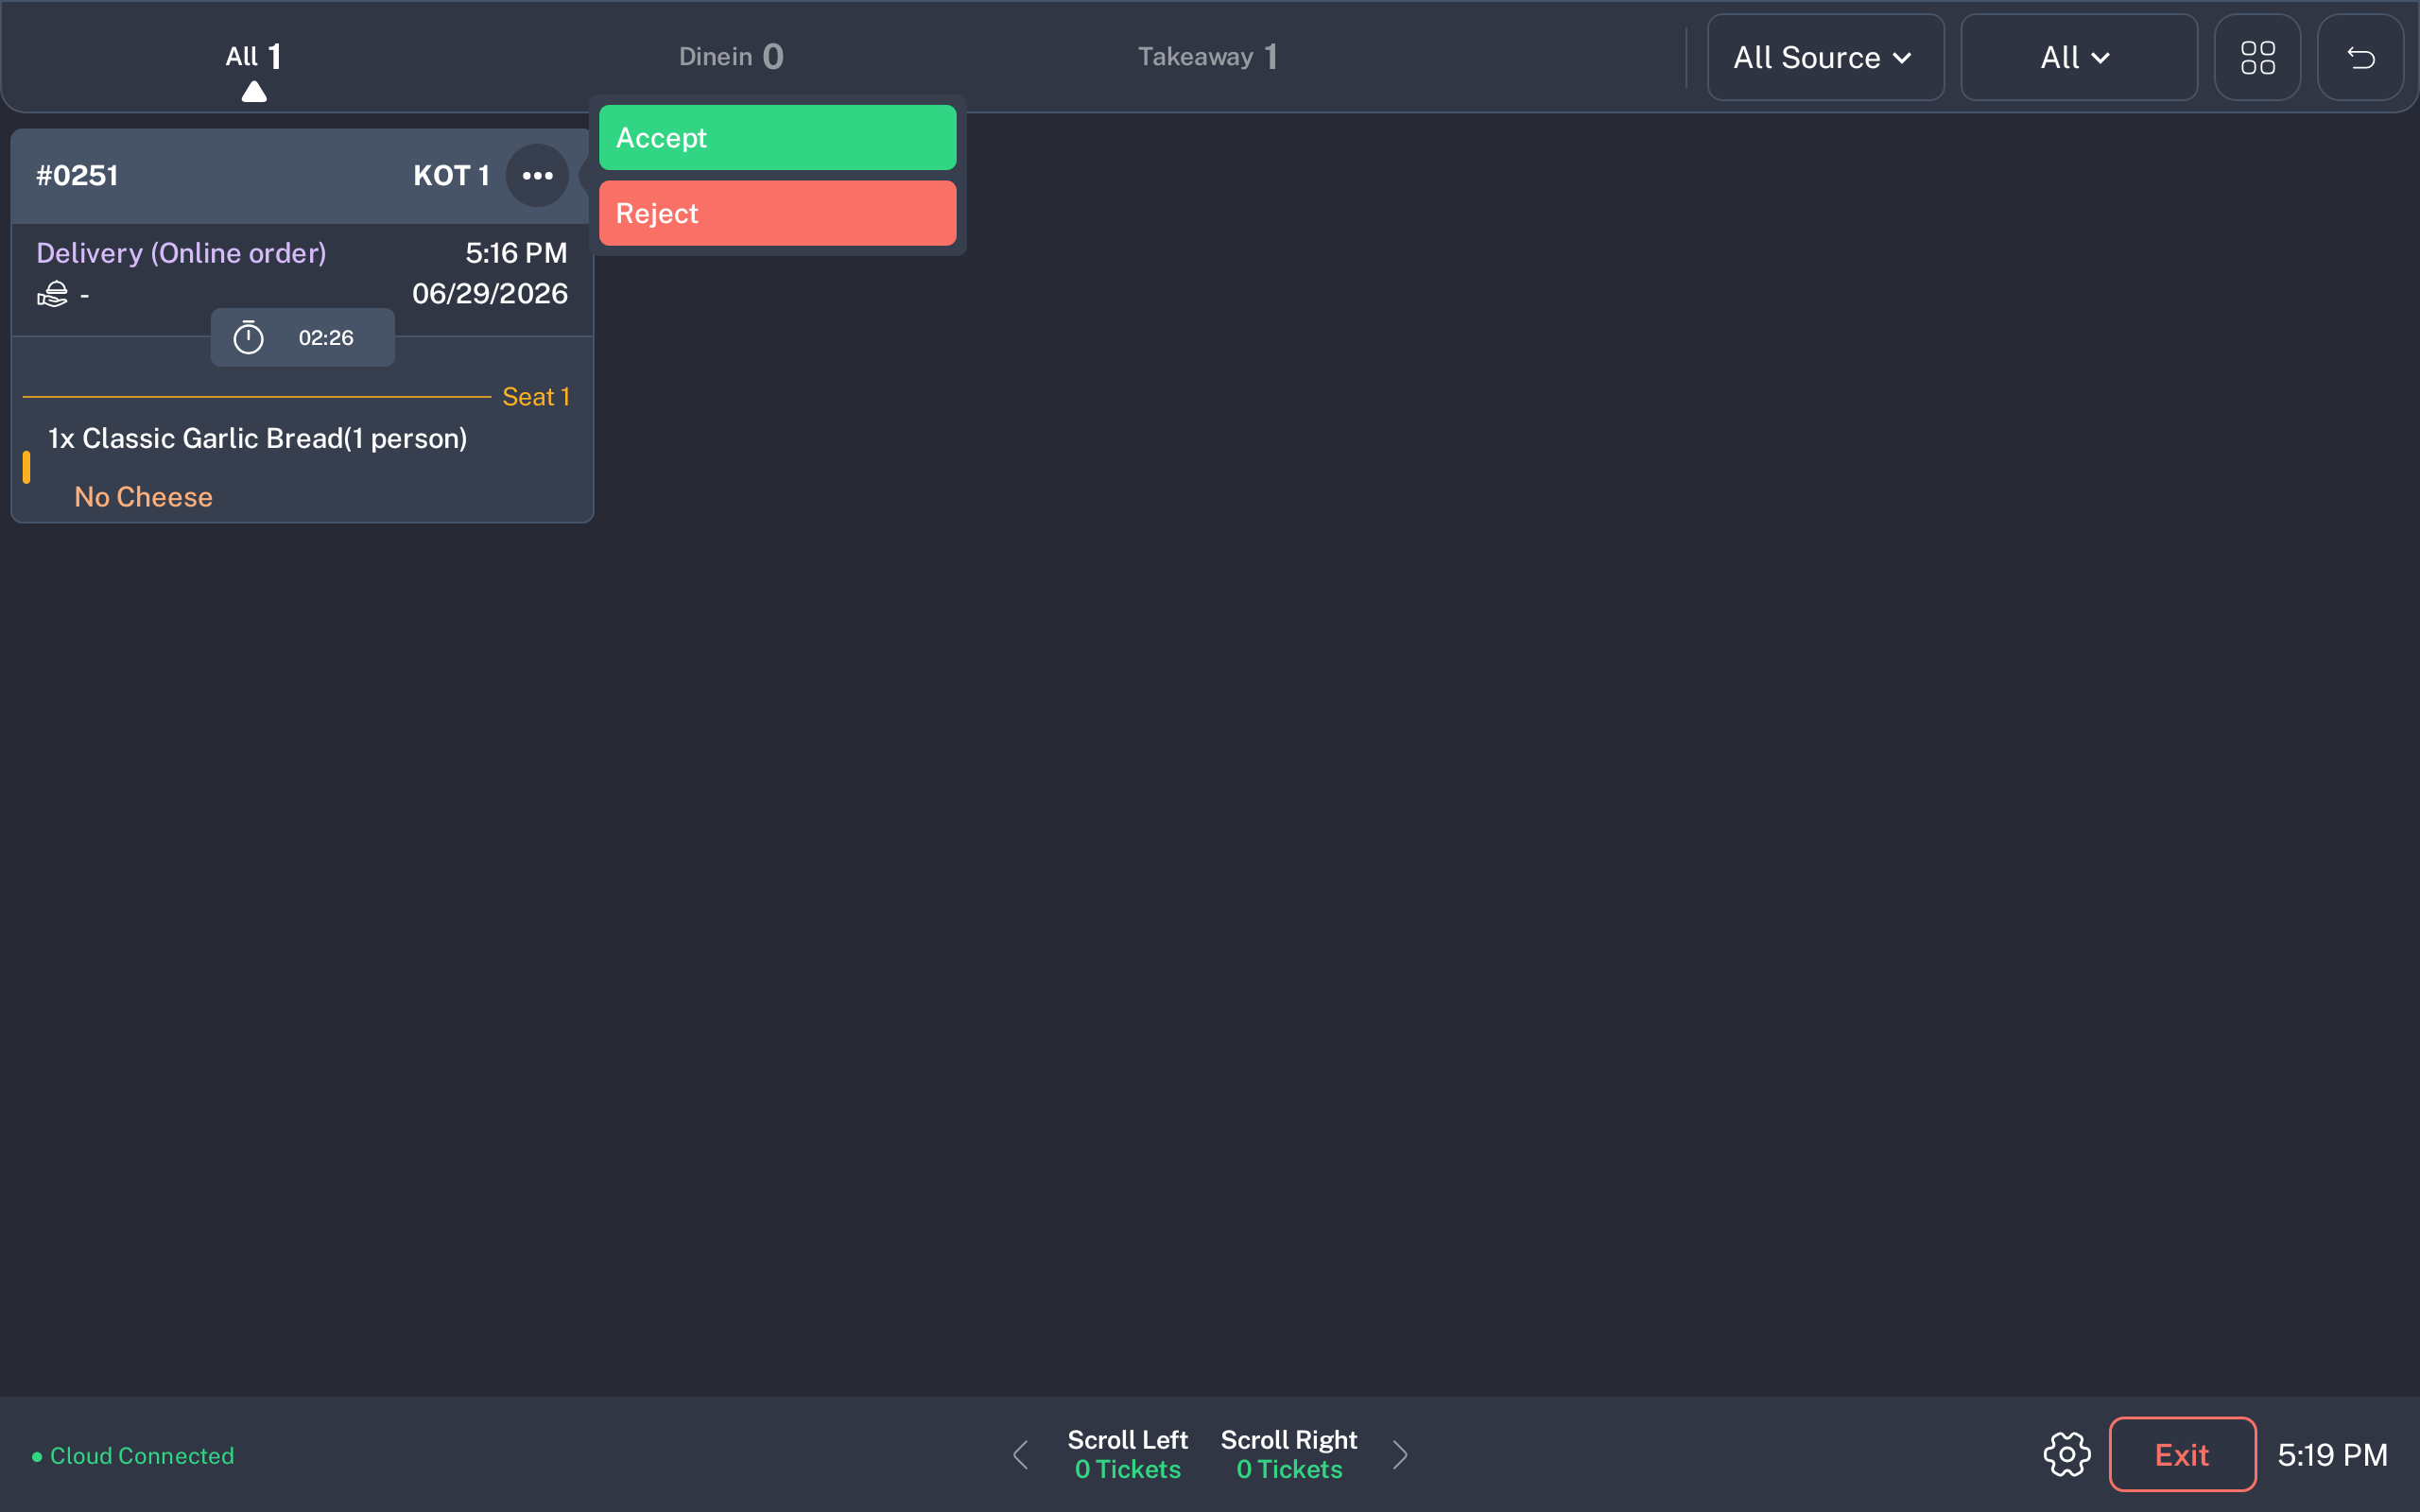Click the Scroll Left chevron arrow
Viewport: 2420px width, 1512px height.
pos(1020,1454)
